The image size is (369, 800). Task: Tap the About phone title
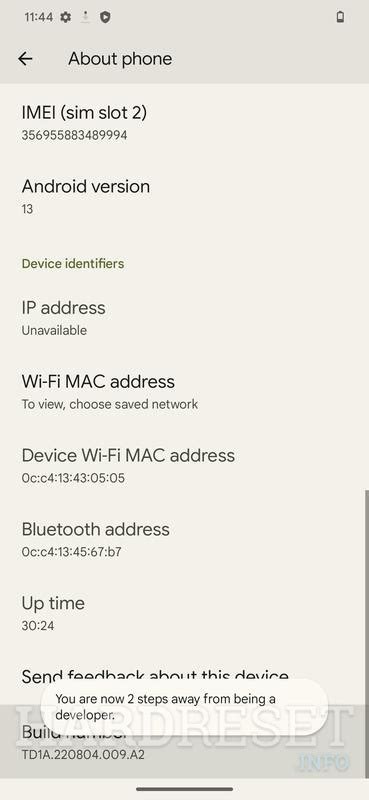point(120,59)
